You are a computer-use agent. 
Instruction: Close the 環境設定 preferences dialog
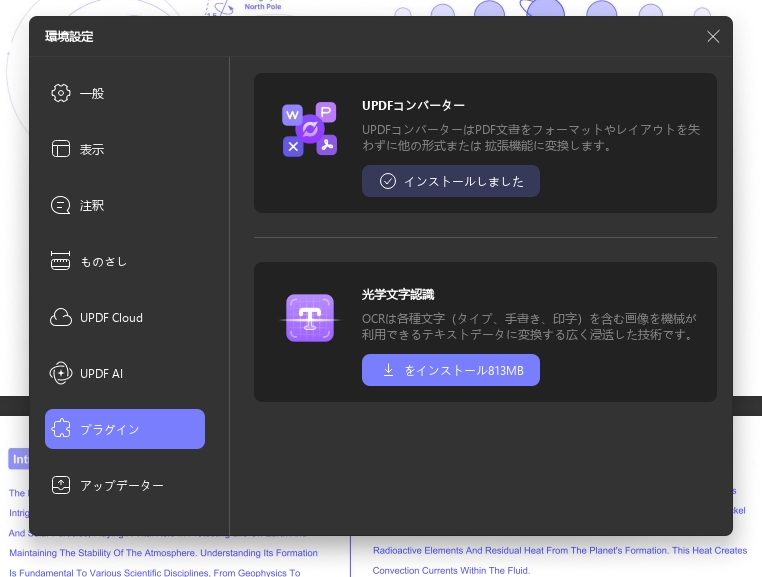tap(713, 36)
